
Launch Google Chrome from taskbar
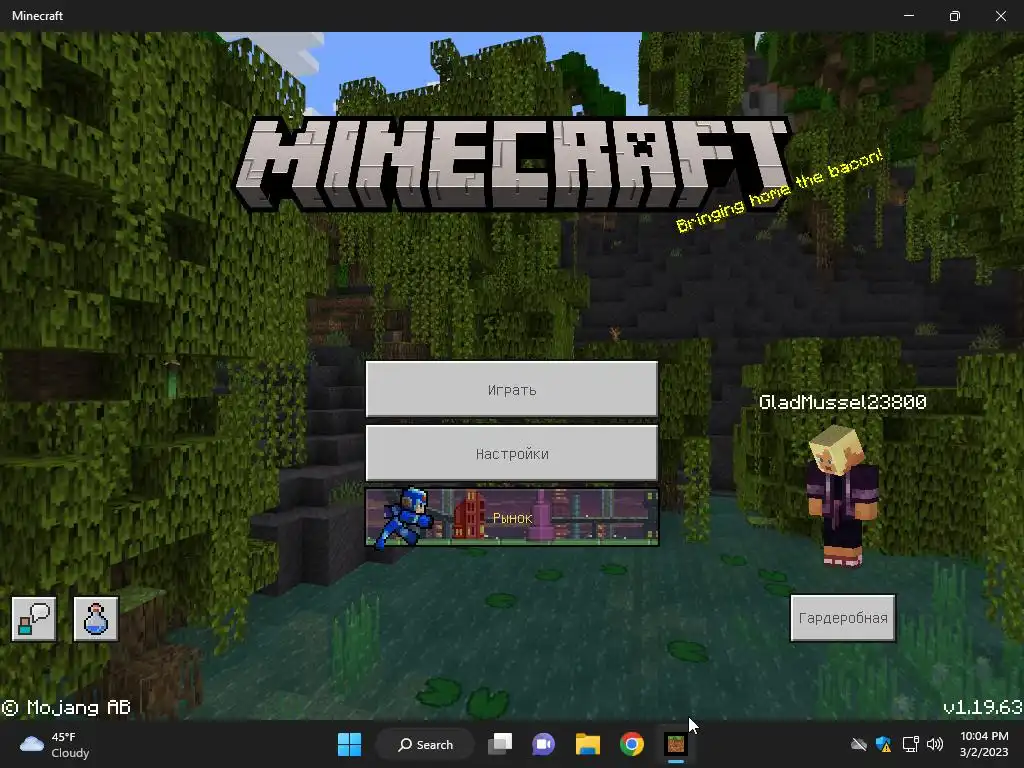[x=632, y=744]
